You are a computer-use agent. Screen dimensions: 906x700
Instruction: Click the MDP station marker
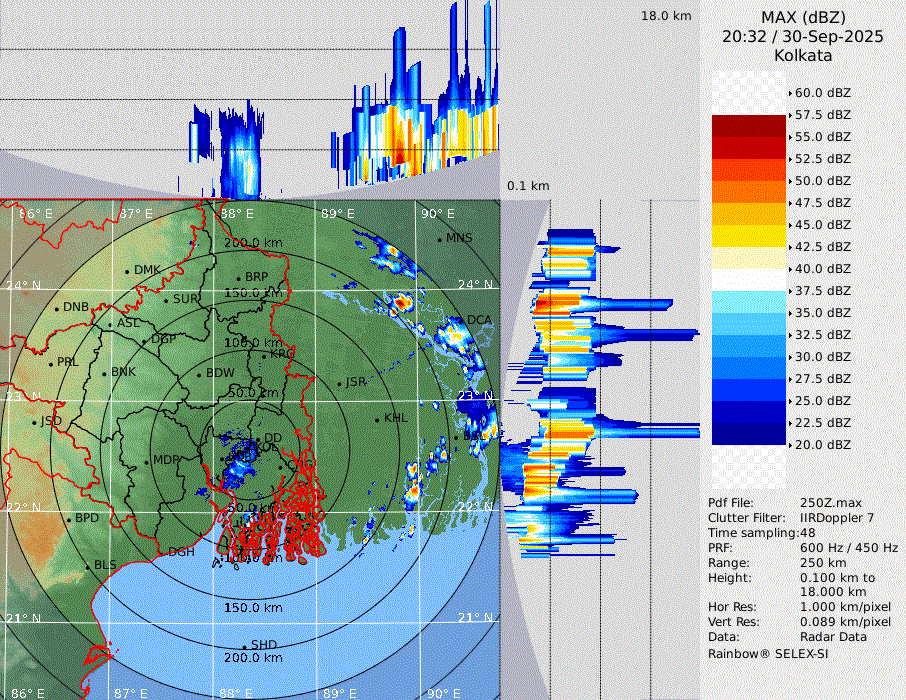tap(147, 461)
